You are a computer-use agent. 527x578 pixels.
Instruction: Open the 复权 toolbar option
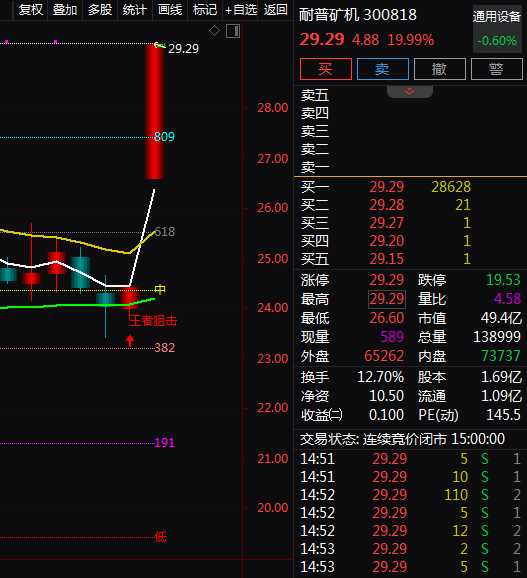(31, 10)
